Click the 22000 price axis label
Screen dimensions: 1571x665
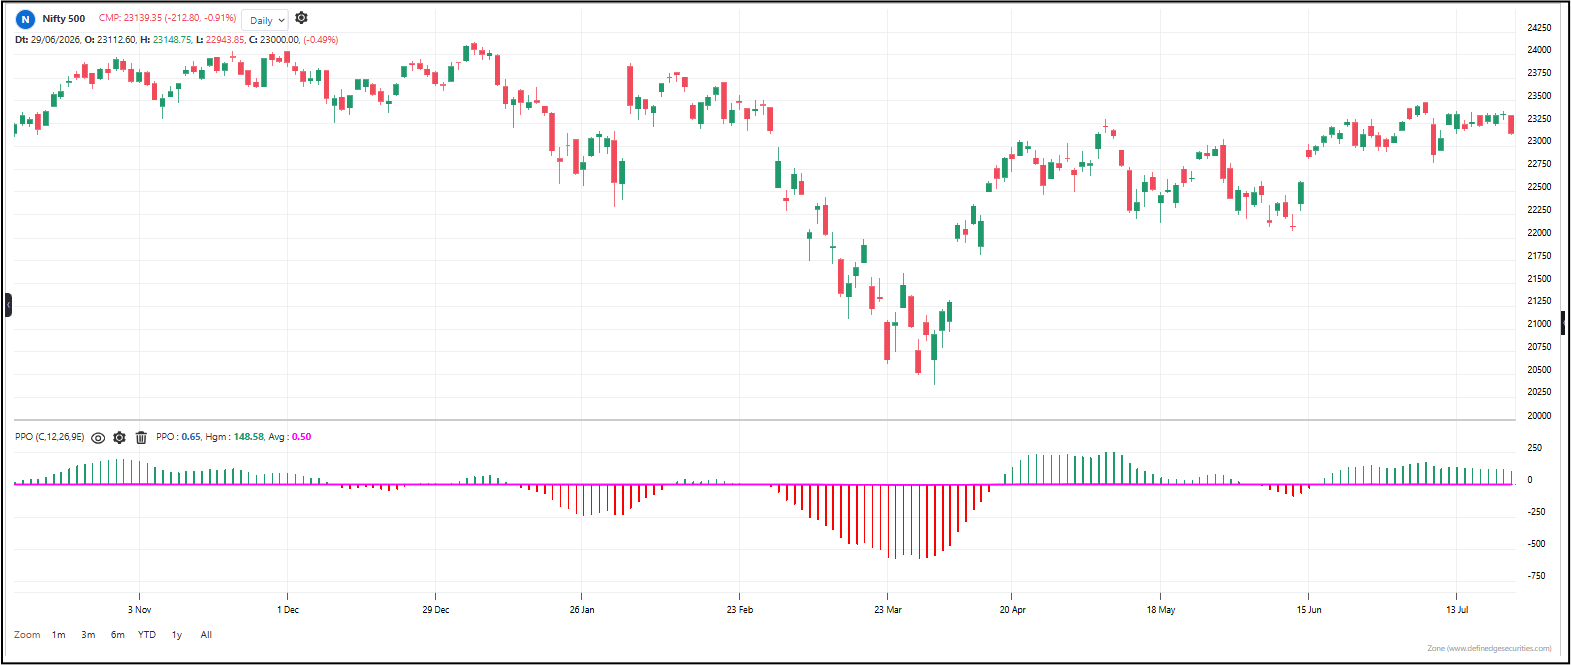1540,233
